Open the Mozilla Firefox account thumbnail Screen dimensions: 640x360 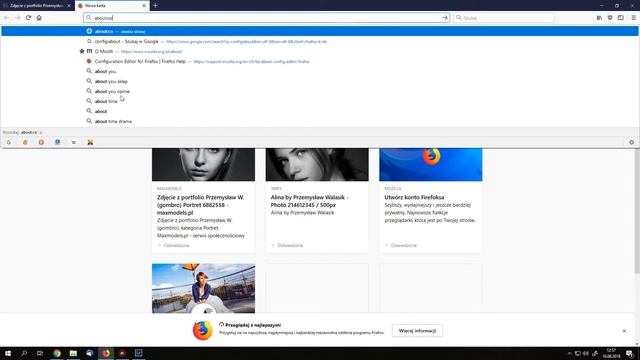pos(431,164)
